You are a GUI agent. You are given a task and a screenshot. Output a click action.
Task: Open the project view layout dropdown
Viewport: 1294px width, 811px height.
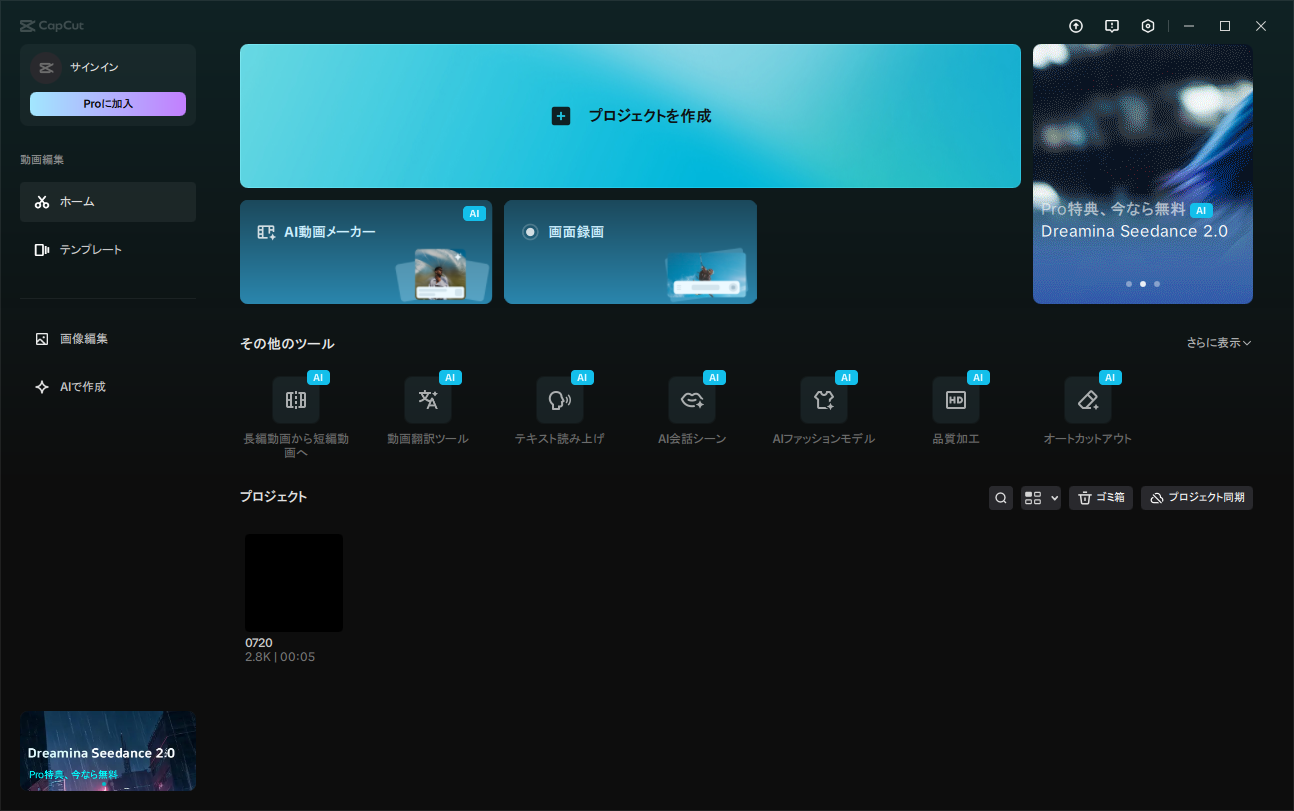point(1041,498)
